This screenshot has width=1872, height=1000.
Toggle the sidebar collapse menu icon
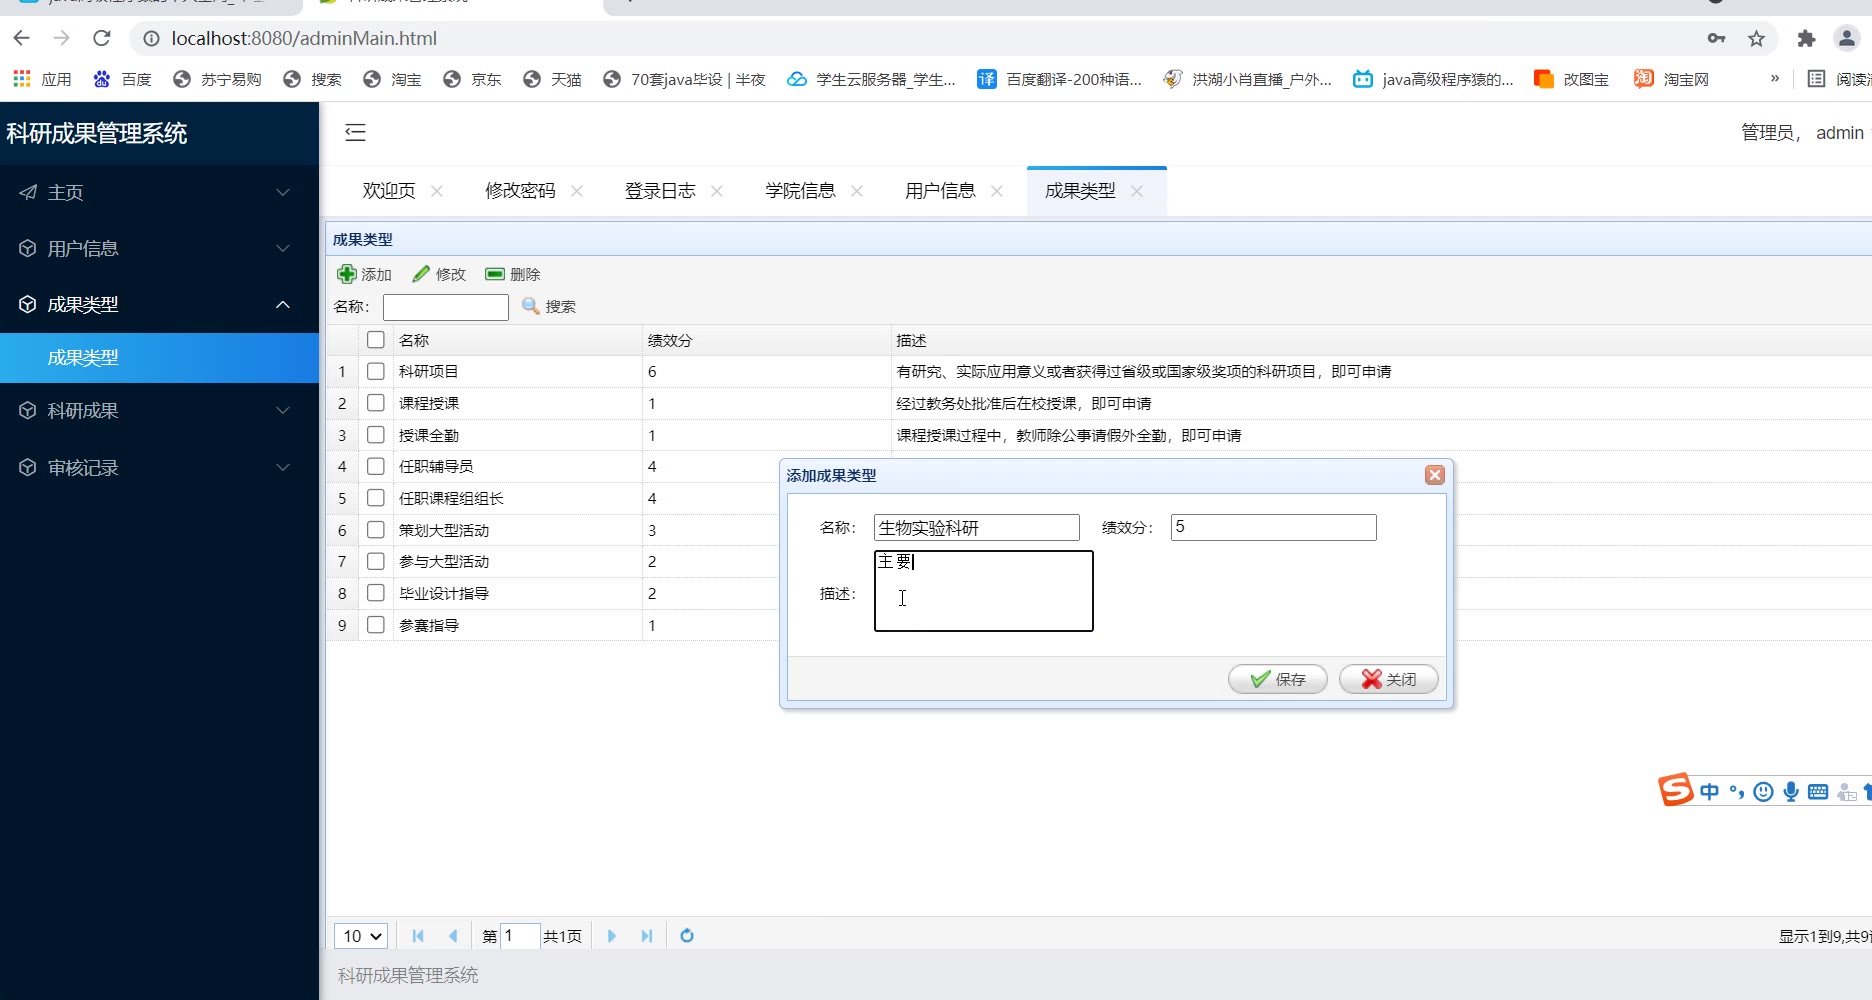pos(355,132)
